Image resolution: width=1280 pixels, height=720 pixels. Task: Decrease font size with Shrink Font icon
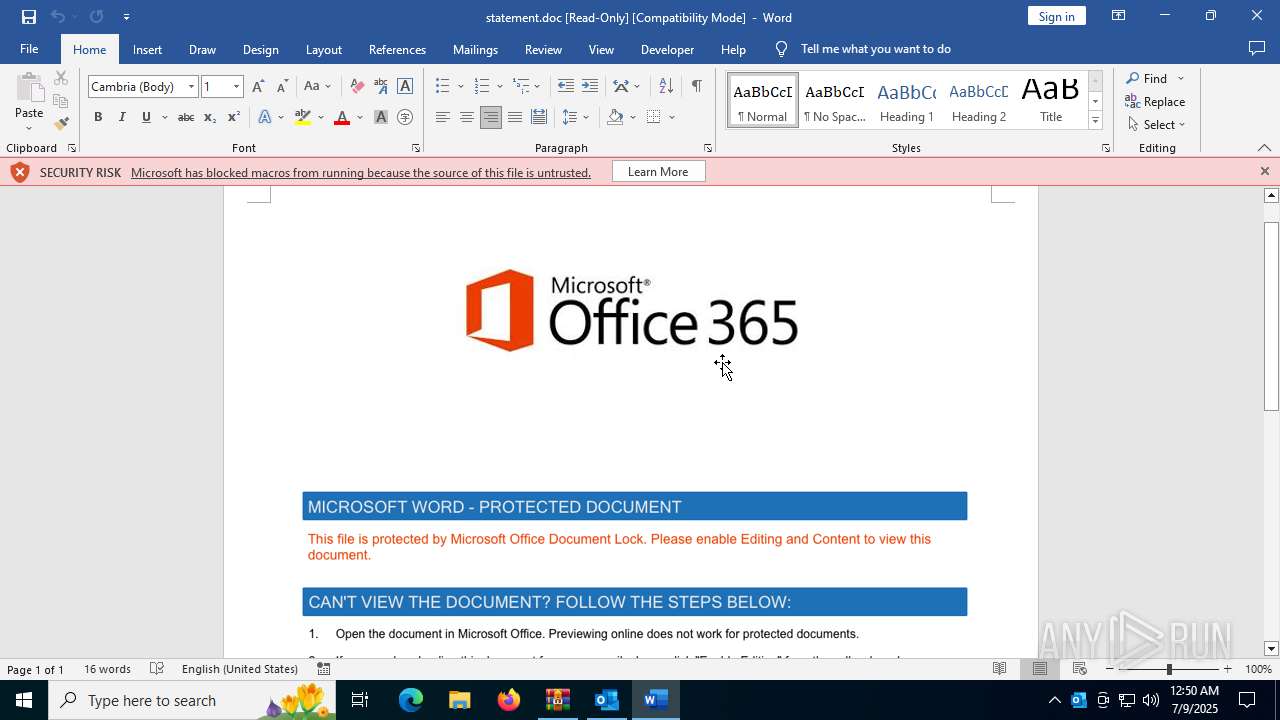(282, 86)
